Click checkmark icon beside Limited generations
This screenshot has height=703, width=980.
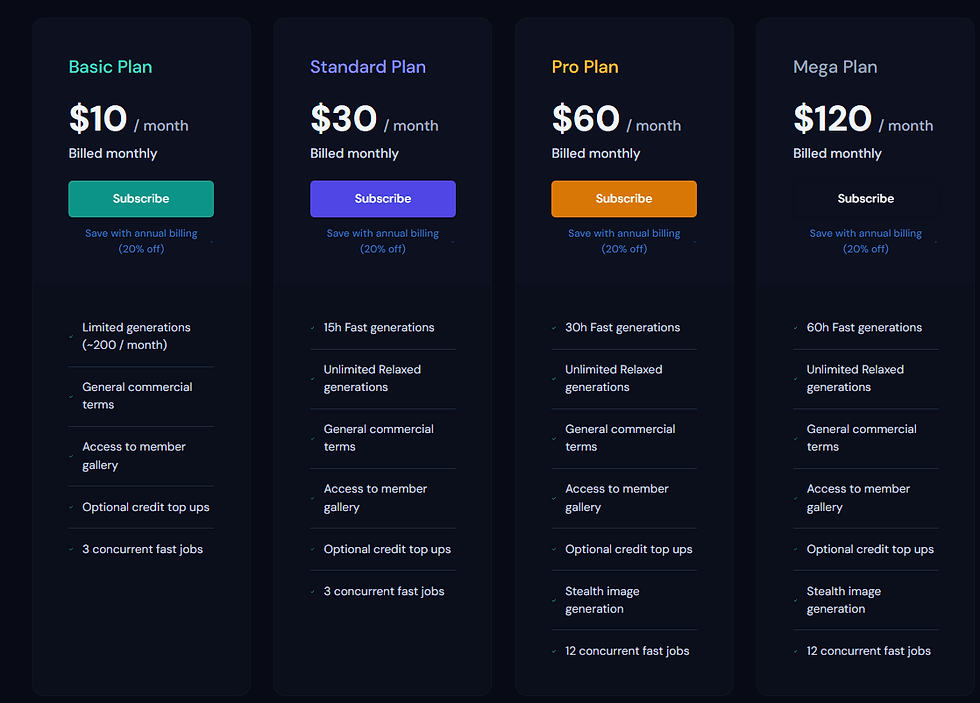click(x=71, y=336)
